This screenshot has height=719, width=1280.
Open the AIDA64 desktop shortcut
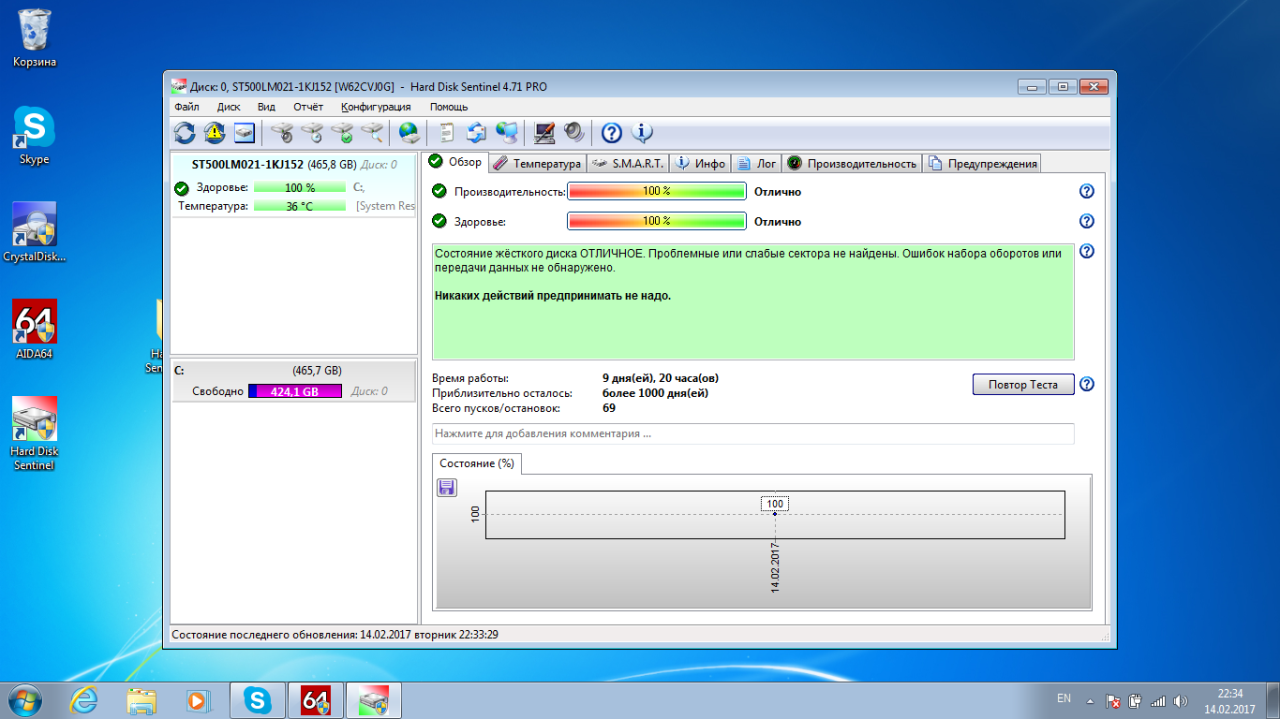34,329
